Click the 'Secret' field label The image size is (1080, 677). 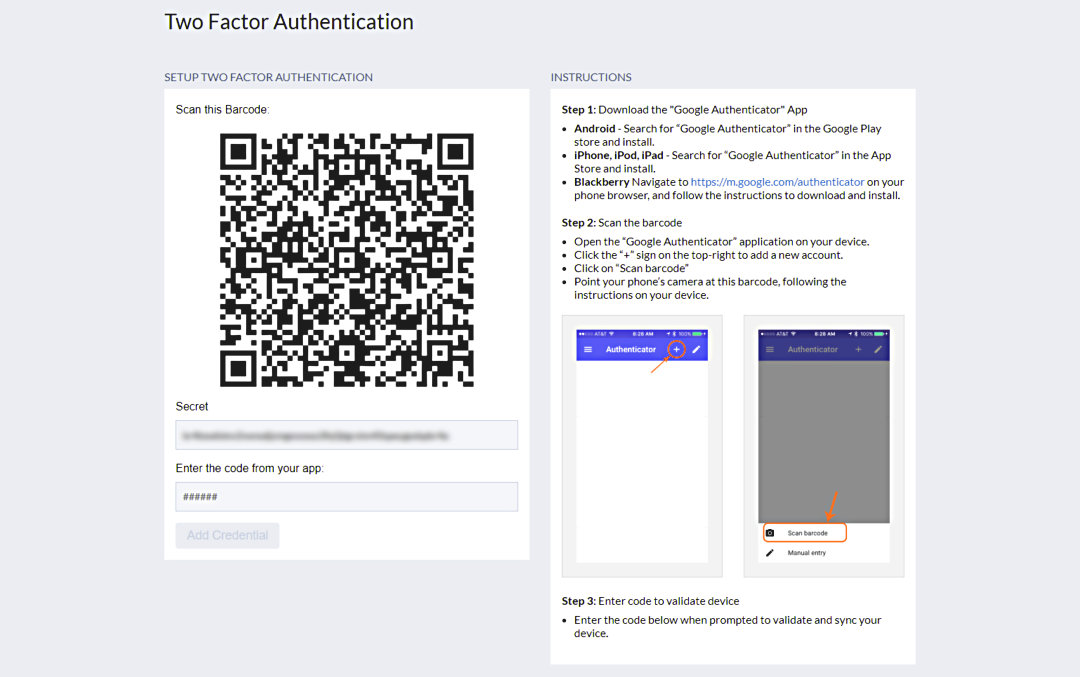click(191, 406)
